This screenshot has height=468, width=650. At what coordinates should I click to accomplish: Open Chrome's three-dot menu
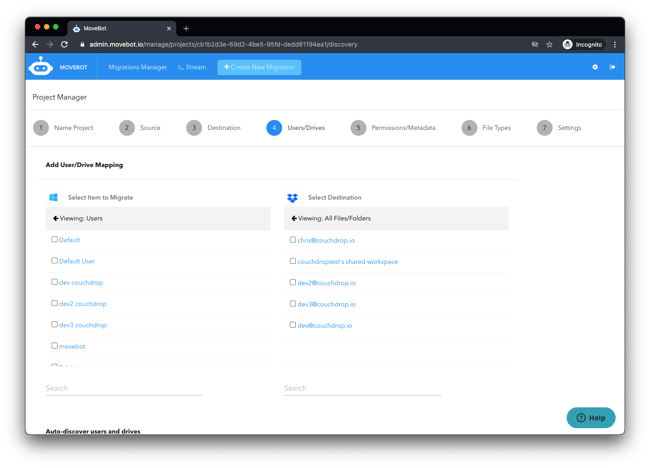click(614, 44)
